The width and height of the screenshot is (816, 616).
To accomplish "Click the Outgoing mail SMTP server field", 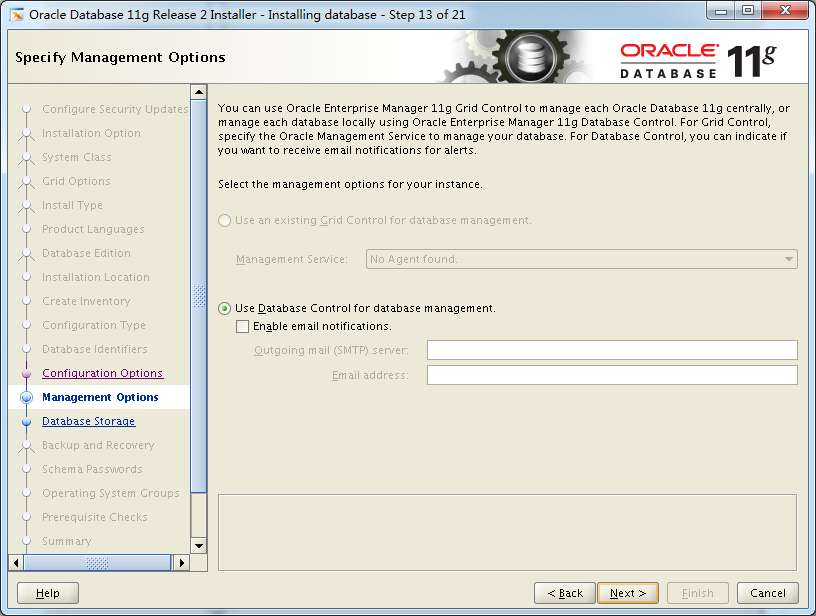I will coord(610,350).
